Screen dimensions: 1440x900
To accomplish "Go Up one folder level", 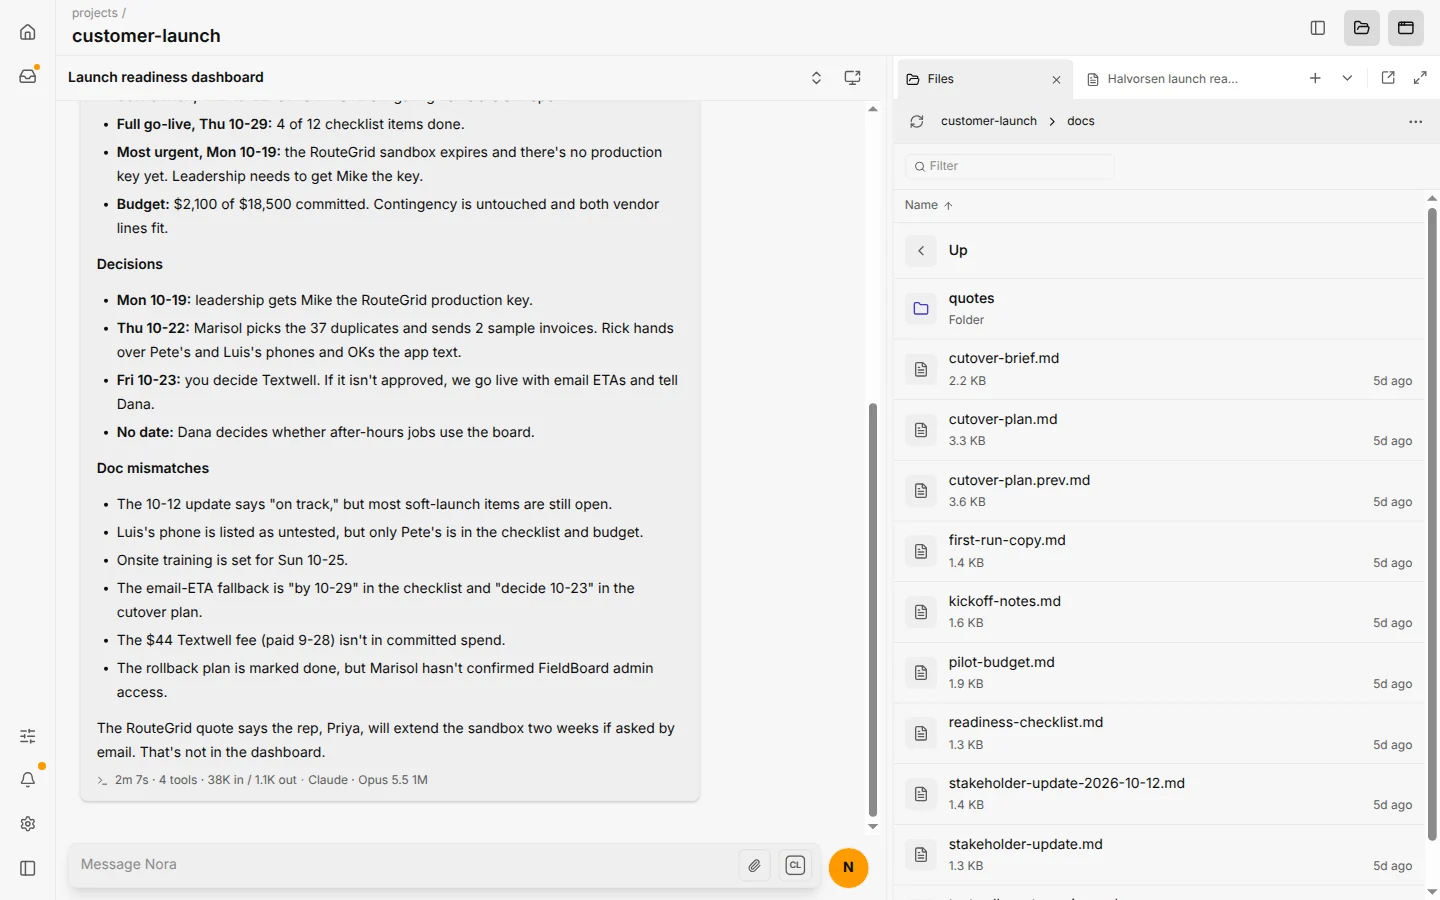I will click(x=1160, y=250).
